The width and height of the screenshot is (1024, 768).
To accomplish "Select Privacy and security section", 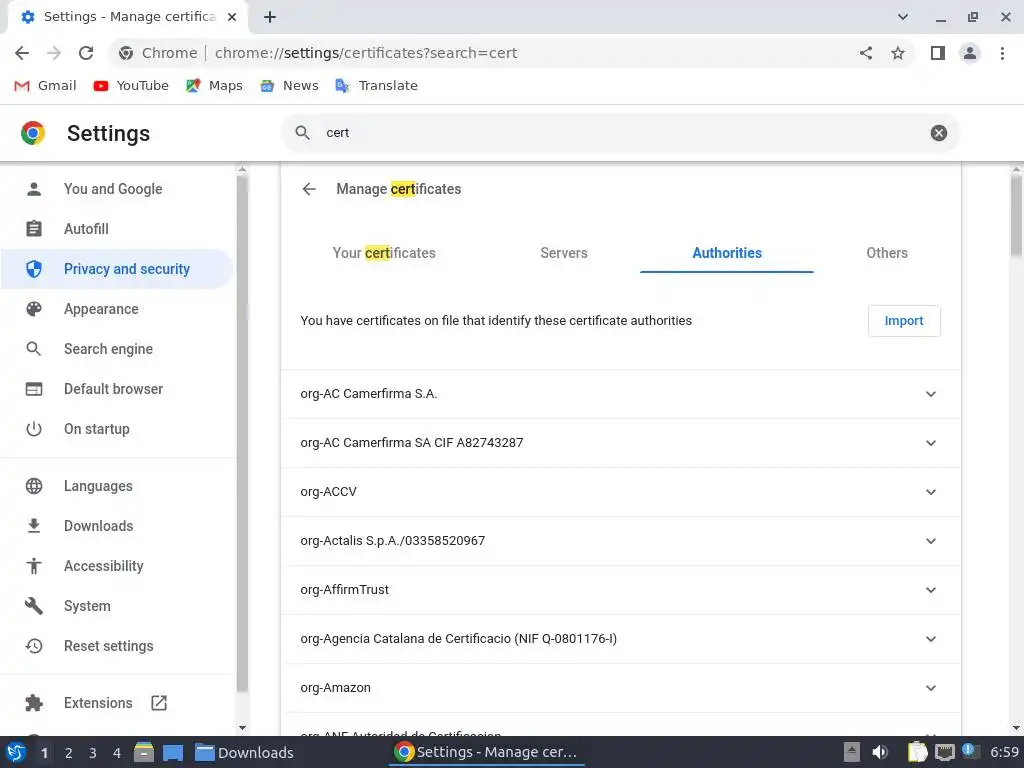I will tap(117, 269).
